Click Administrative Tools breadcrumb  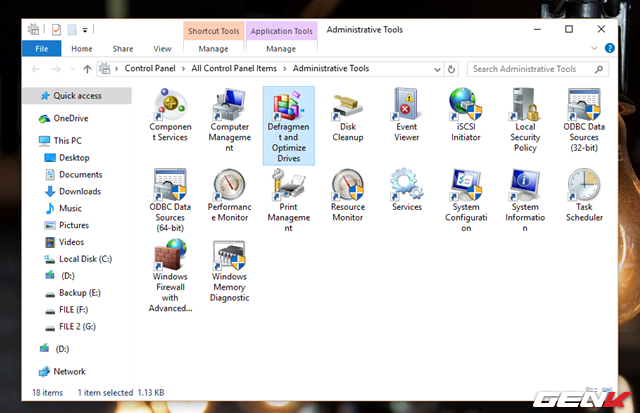[331, 69]
